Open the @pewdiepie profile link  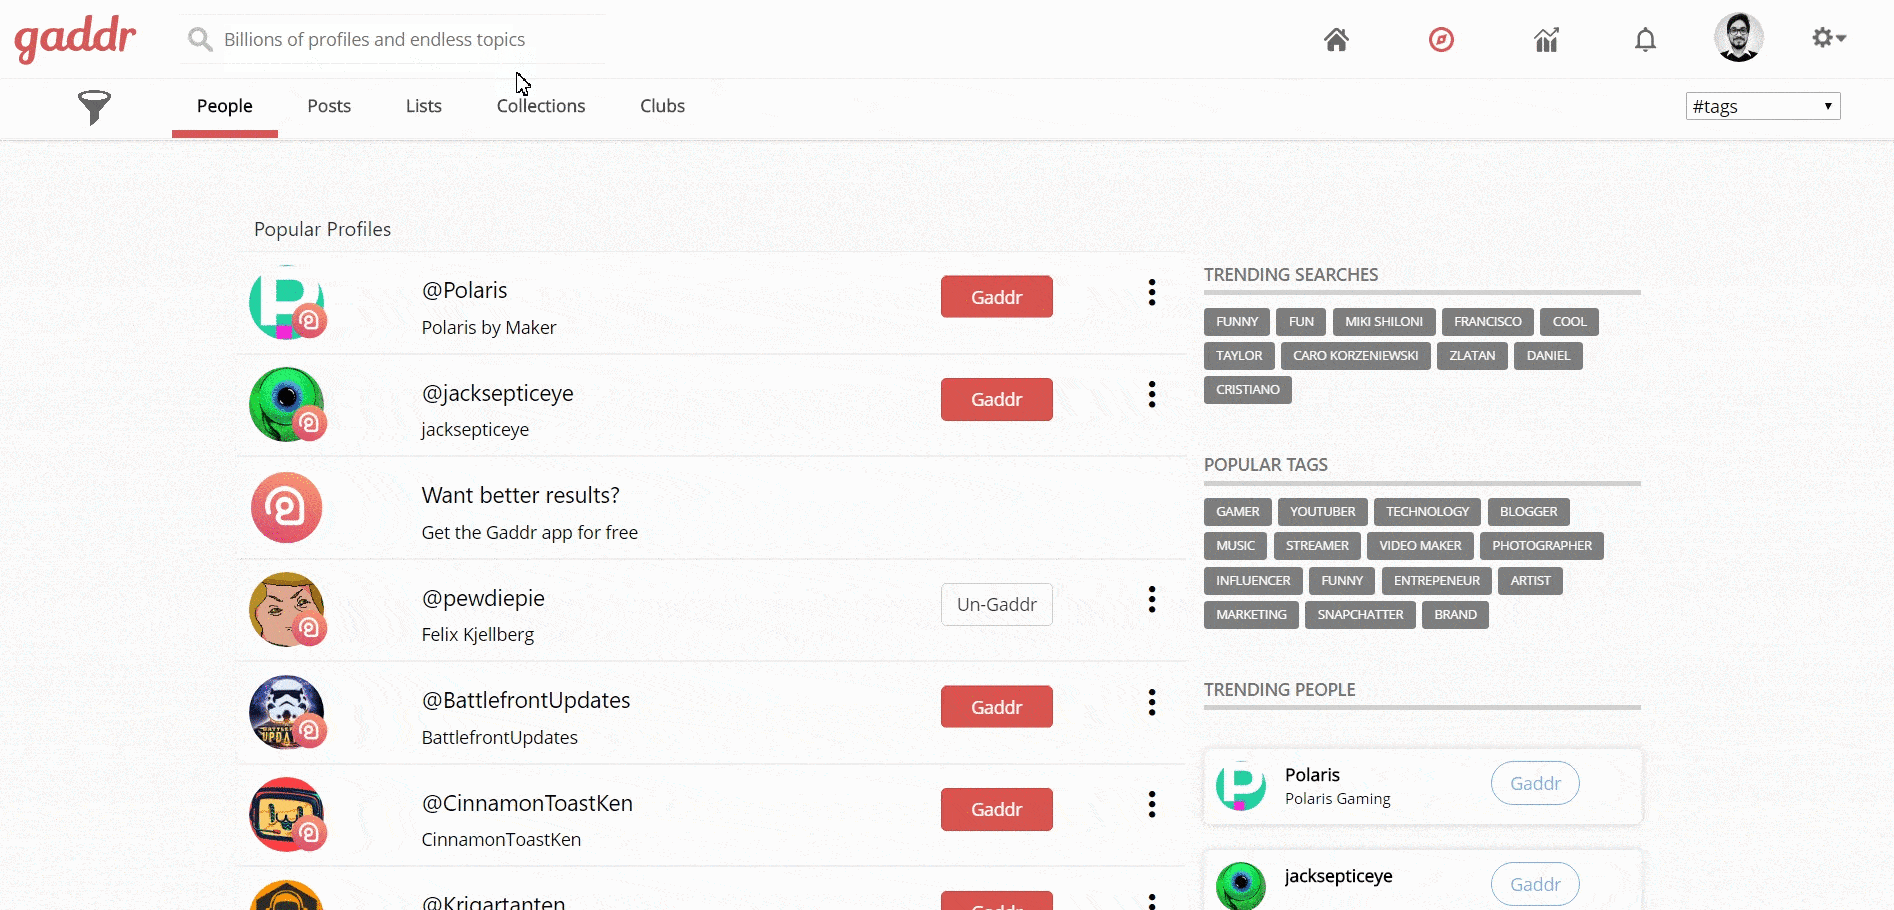coord(483,598)
